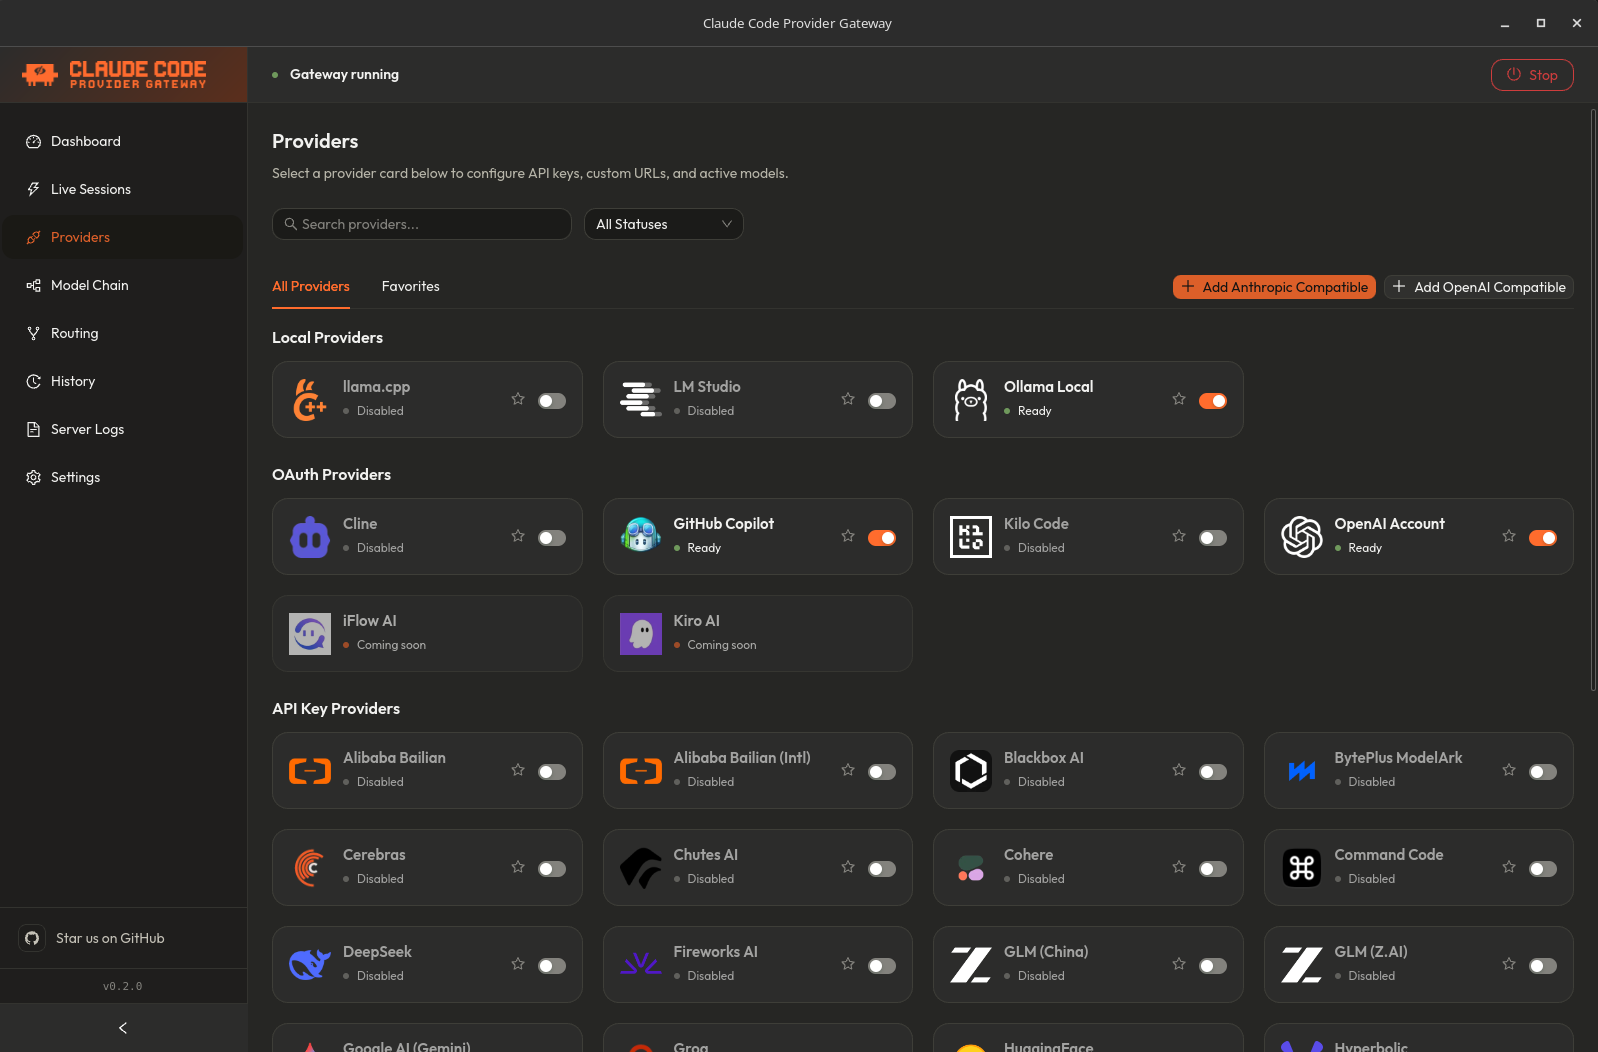The height and width of the screenshot is (1052, 1598).
Task: Open the All Statuses filter dropdown
Action: click(x=664, y=224)
